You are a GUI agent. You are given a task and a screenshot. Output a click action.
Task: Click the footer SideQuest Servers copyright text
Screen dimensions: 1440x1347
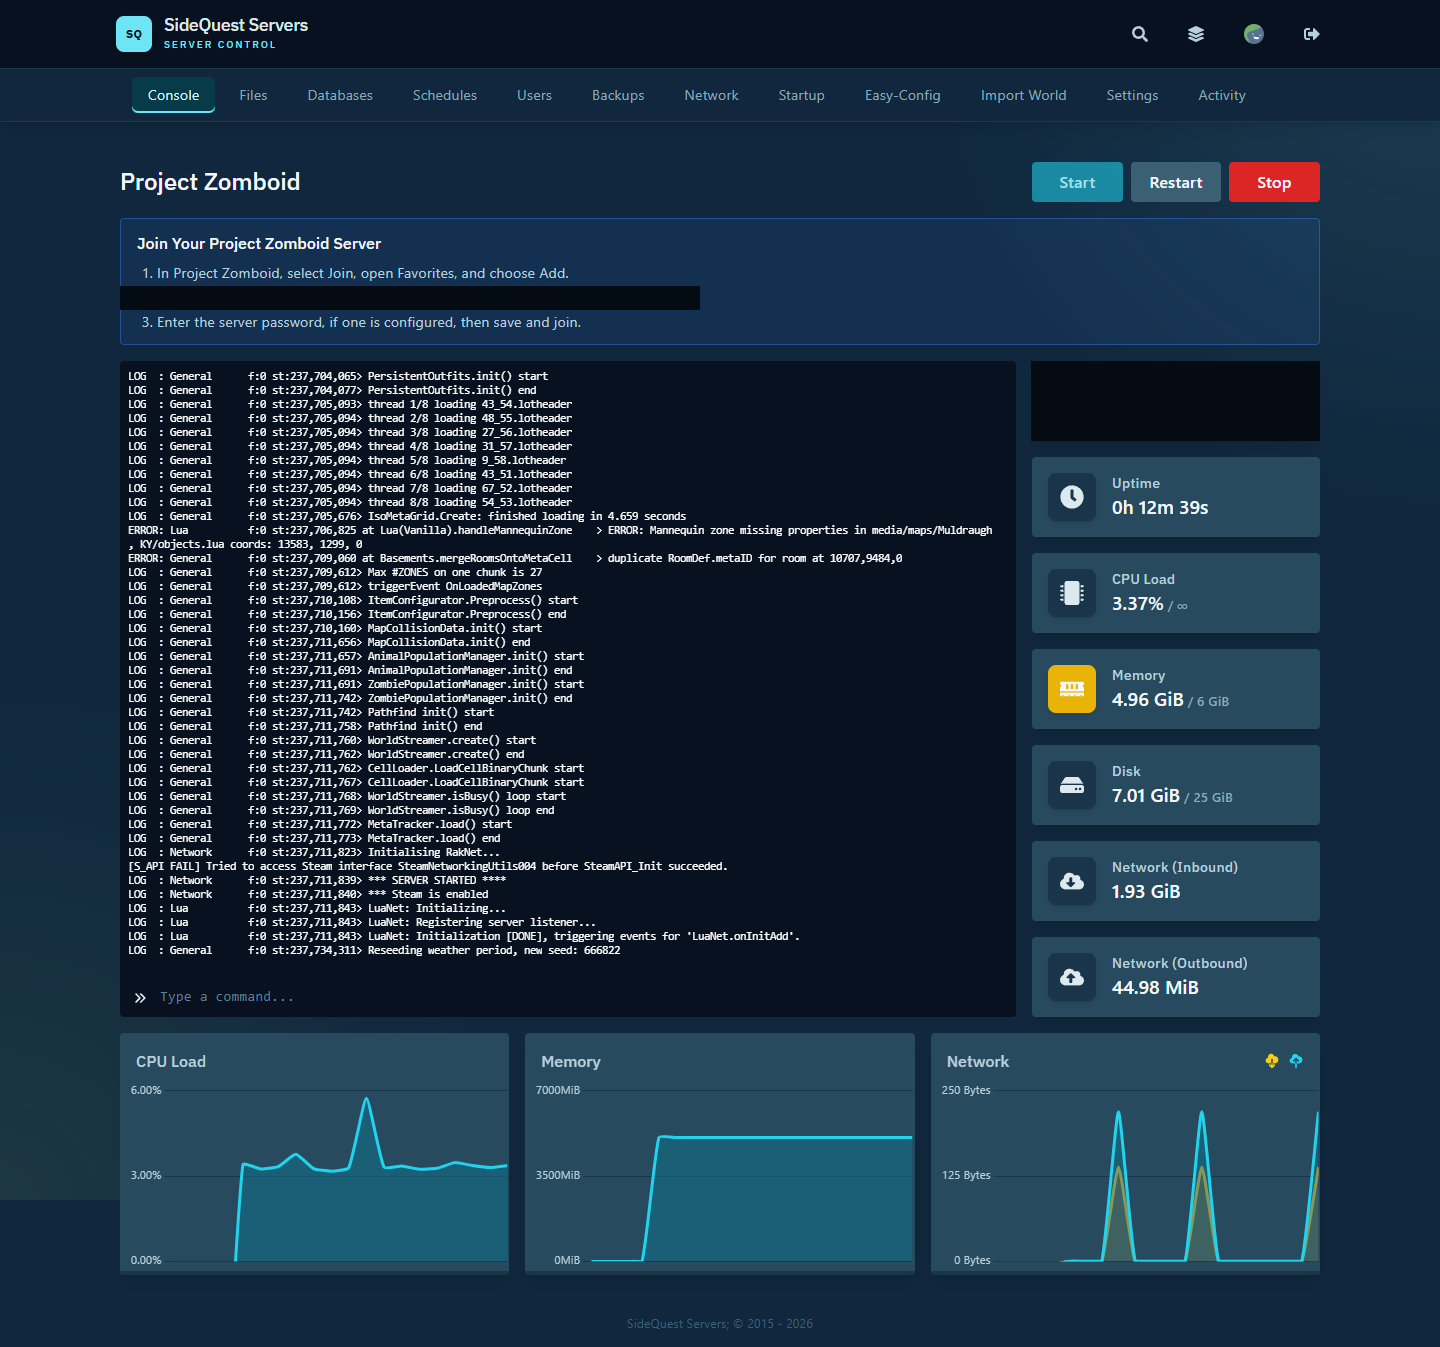click(720, 1324)
